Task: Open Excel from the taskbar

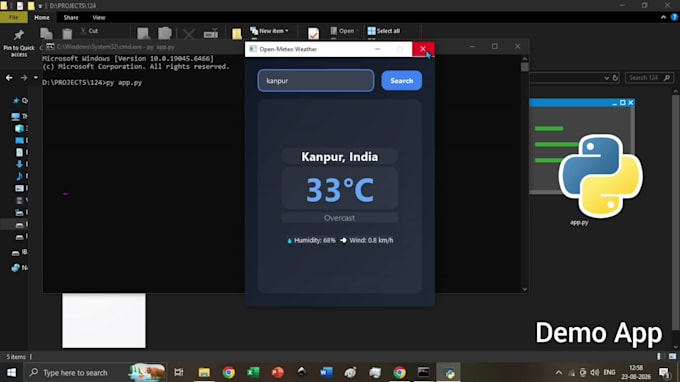Action: pos(253,372)
